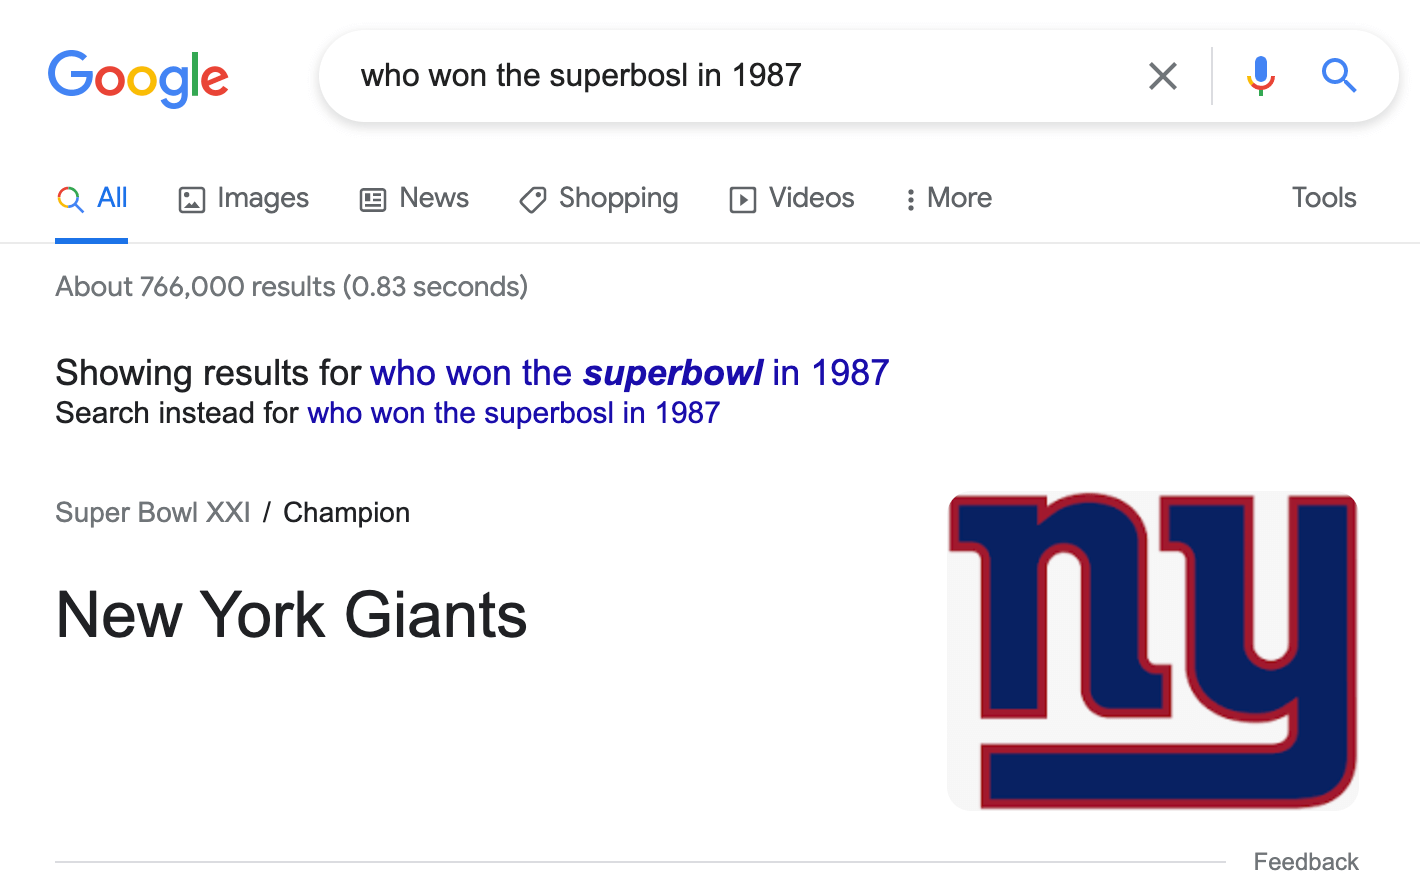Select the Shopping tab tag icon
The height and width of the screenshot is (892, 1420).
[532, 200]
